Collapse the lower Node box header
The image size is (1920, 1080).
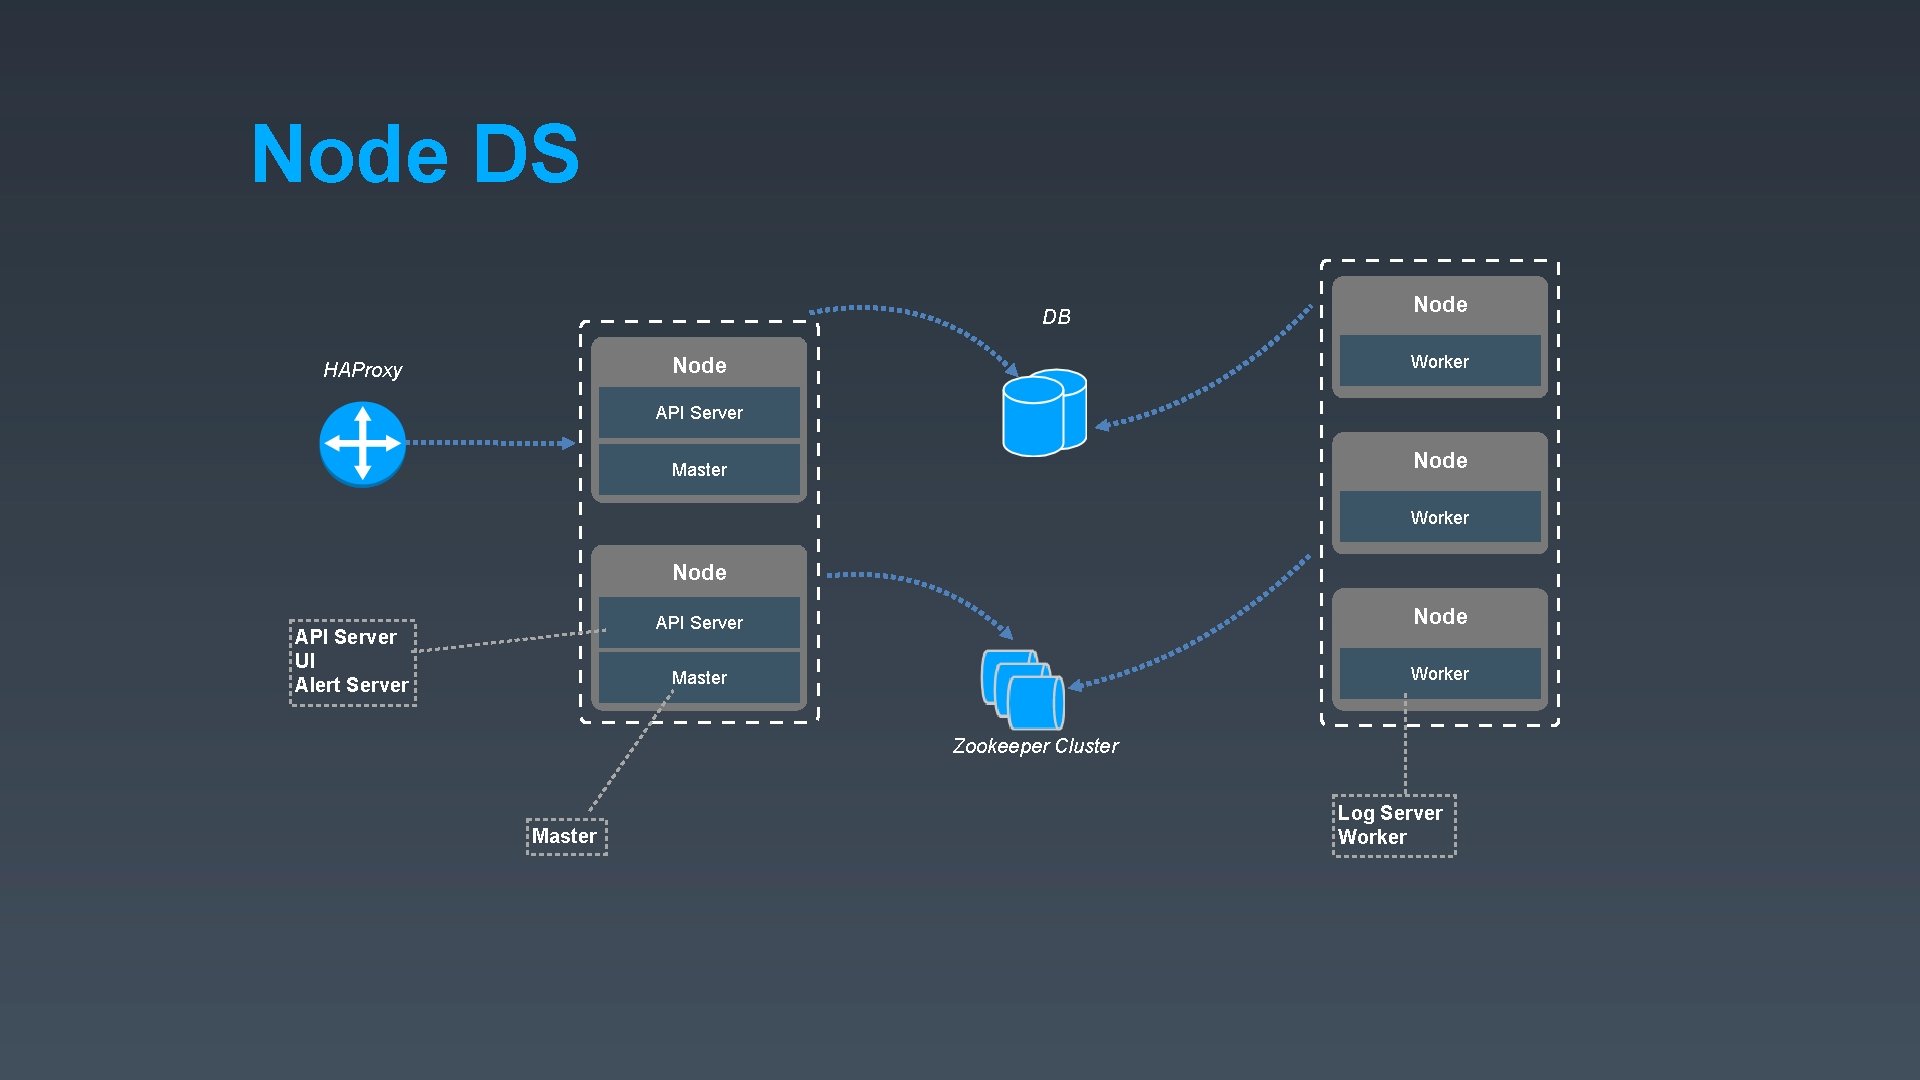pyautogui.click(x=698, y=572)
